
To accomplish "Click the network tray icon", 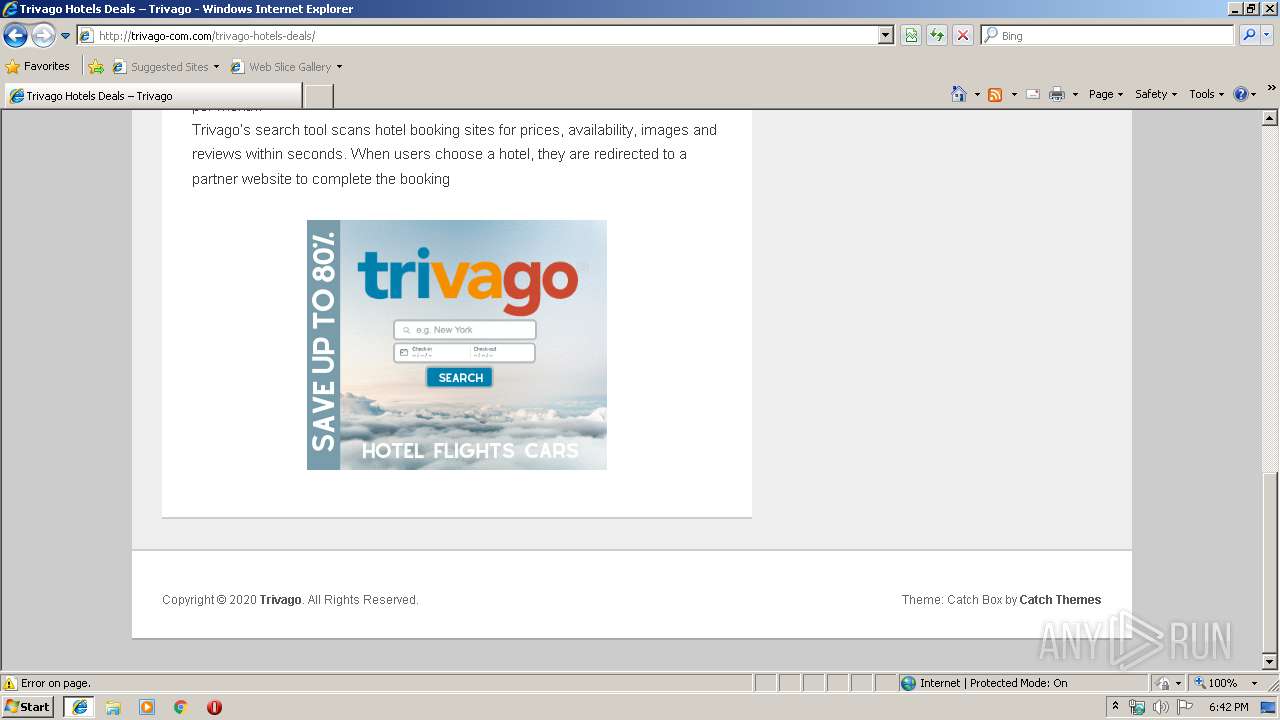I will pyautogui.click(x=1137, y=707).
